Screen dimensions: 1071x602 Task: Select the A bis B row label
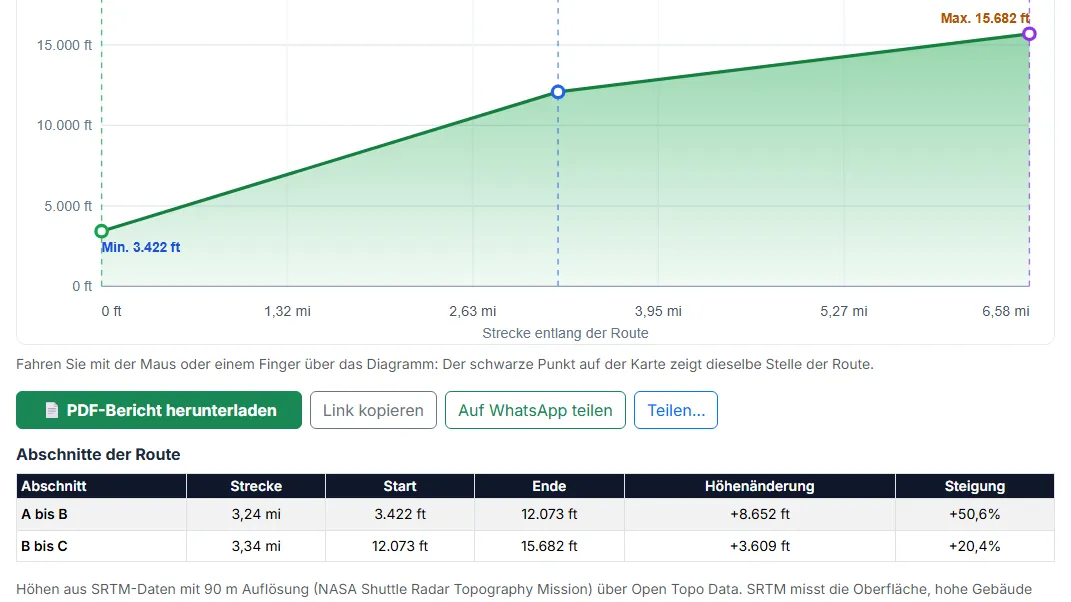(x=44, y=514)
